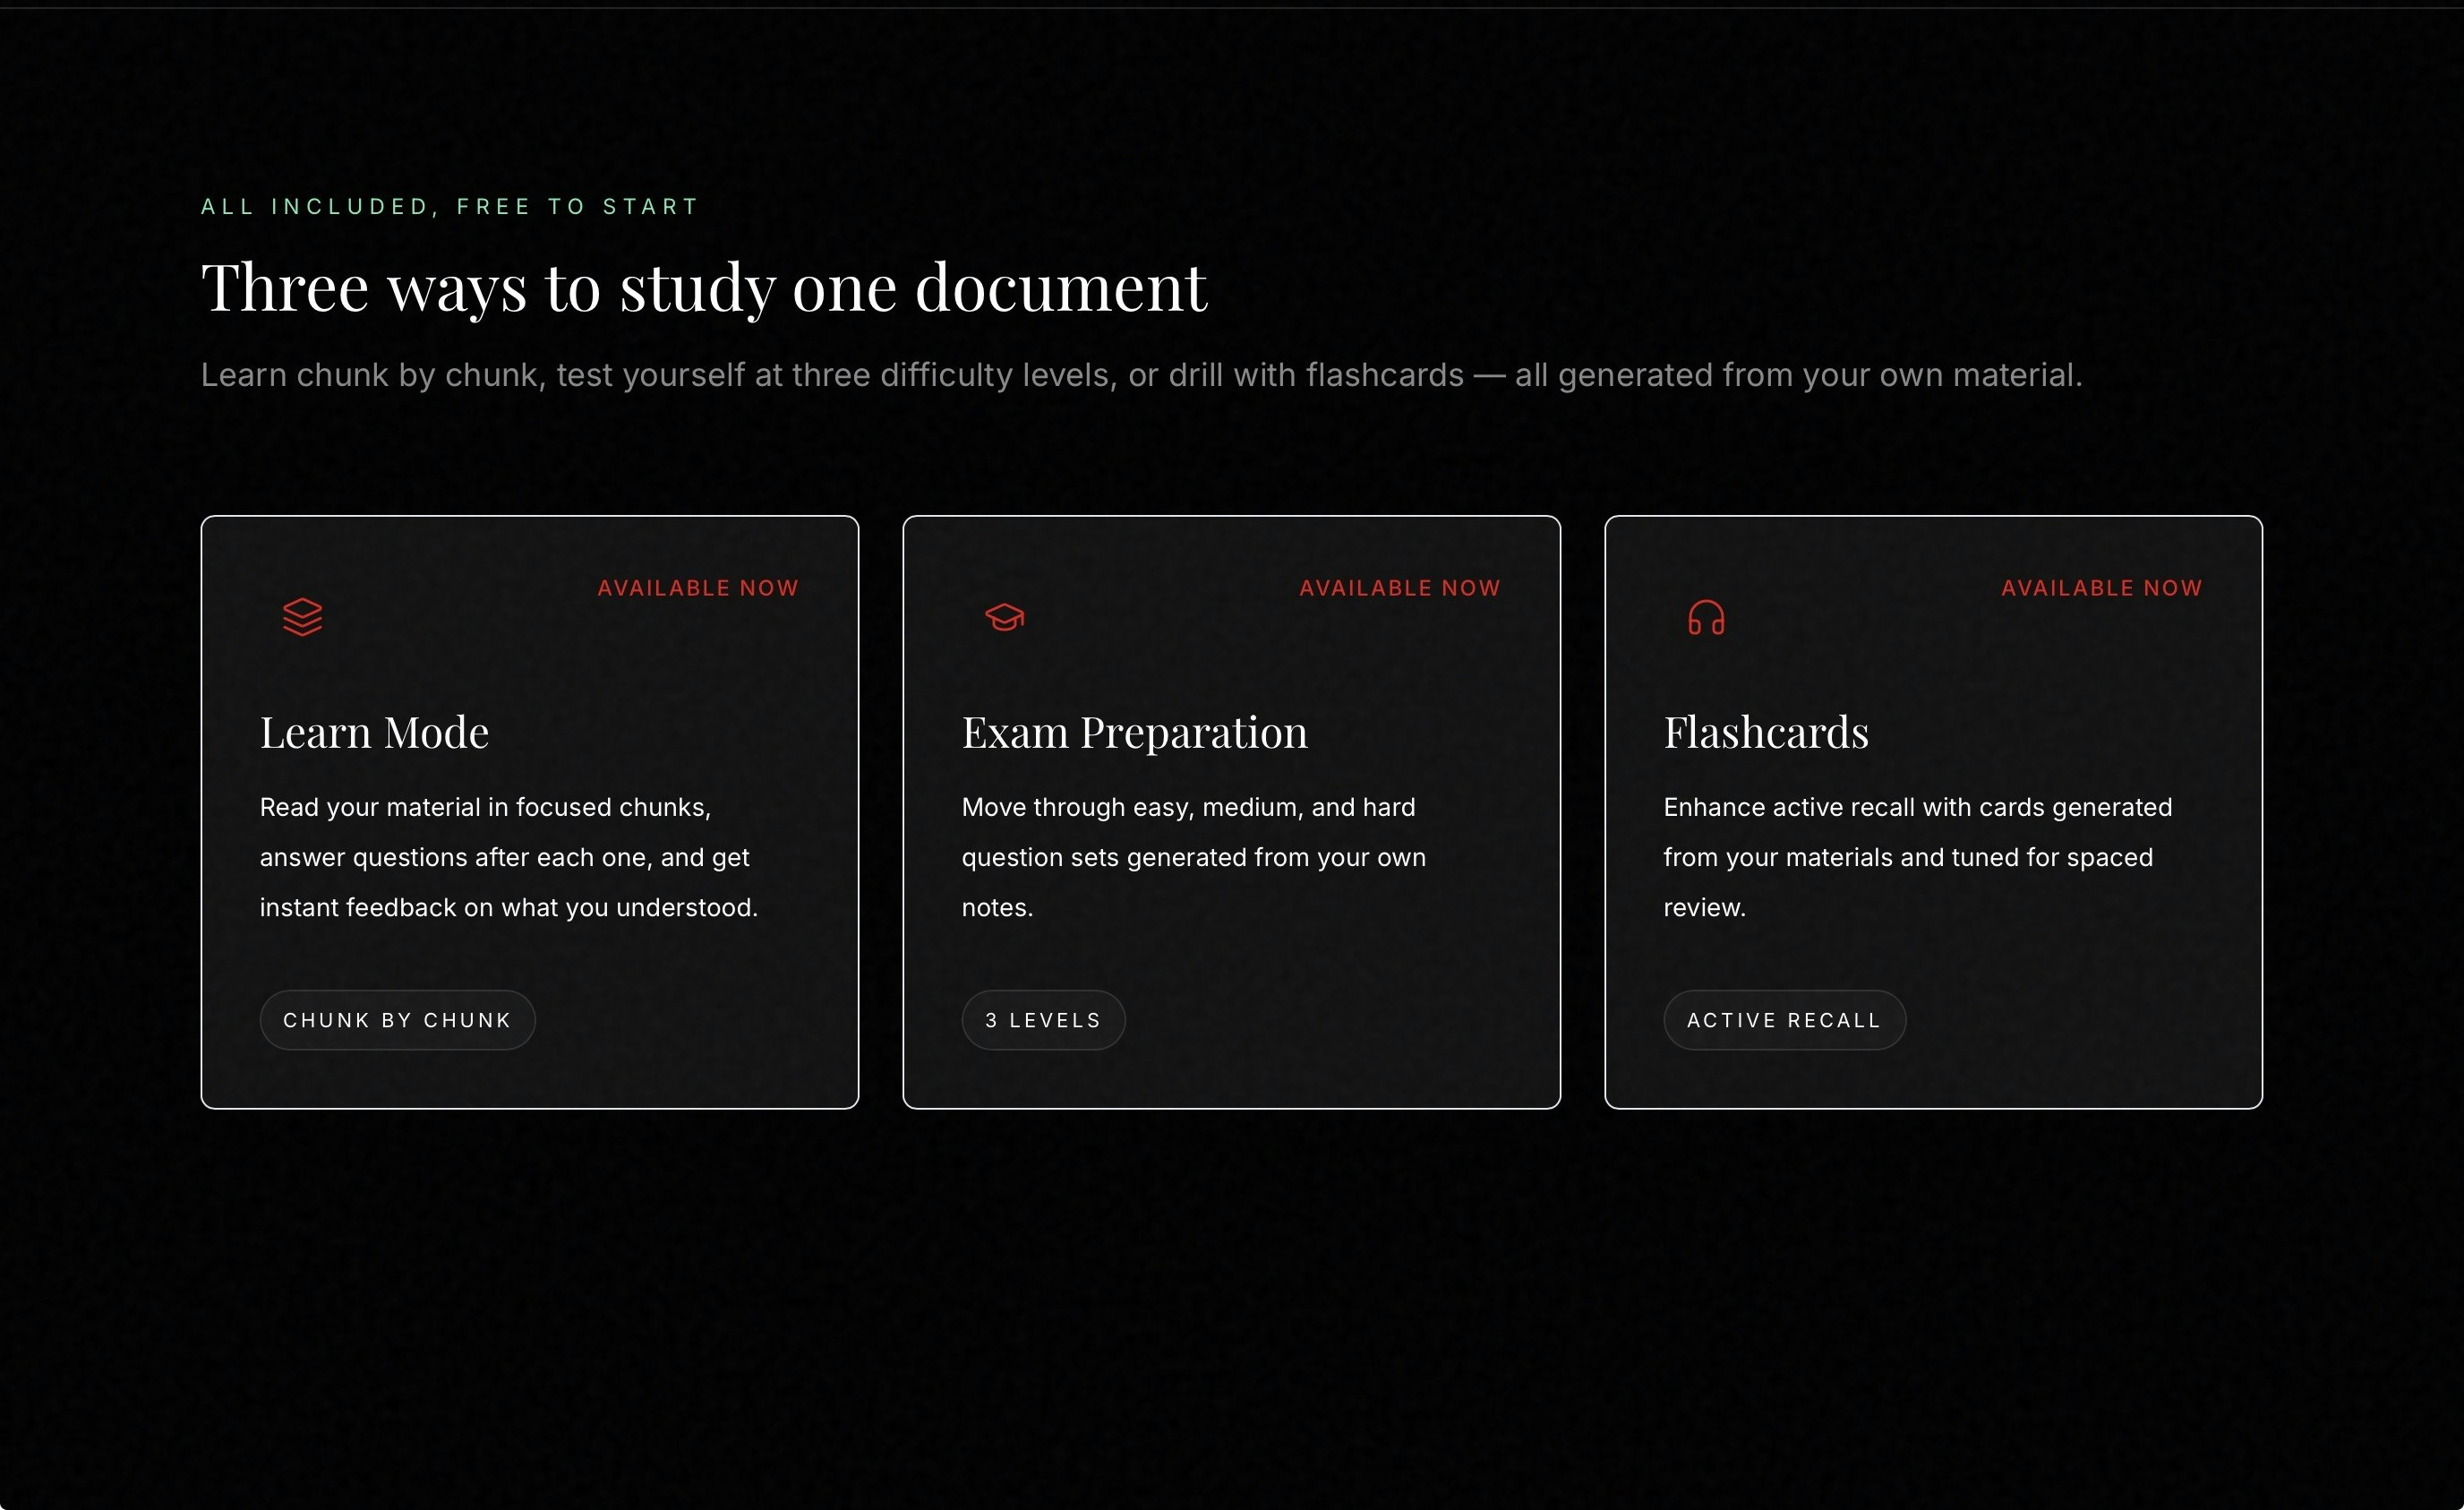Click the CHUNK BY CHUNK pill button
The height and width of the screenshot is (1510, 2464).
click(397, 1019)
